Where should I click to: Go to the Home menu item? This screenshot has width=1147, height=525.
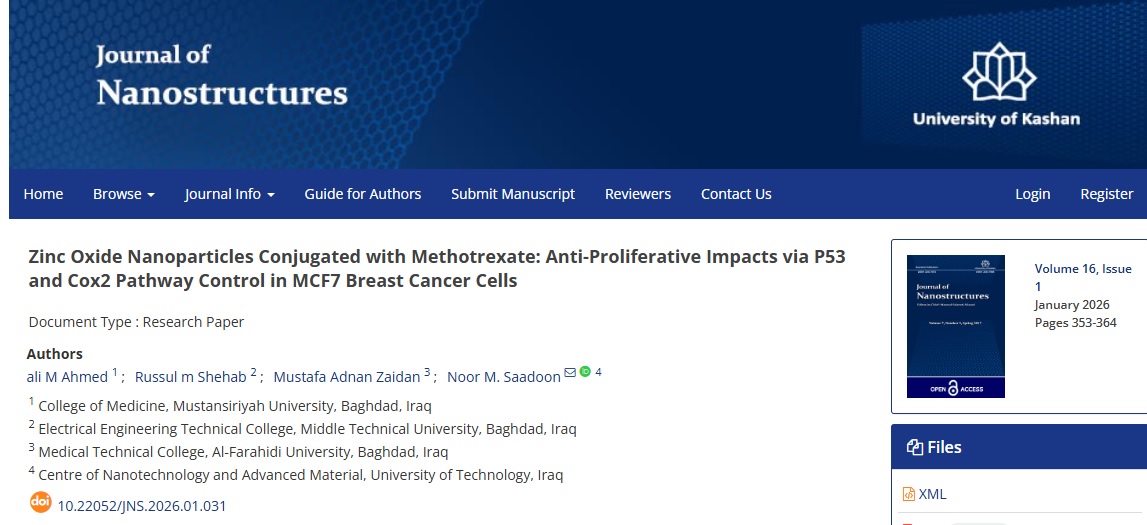43,194
